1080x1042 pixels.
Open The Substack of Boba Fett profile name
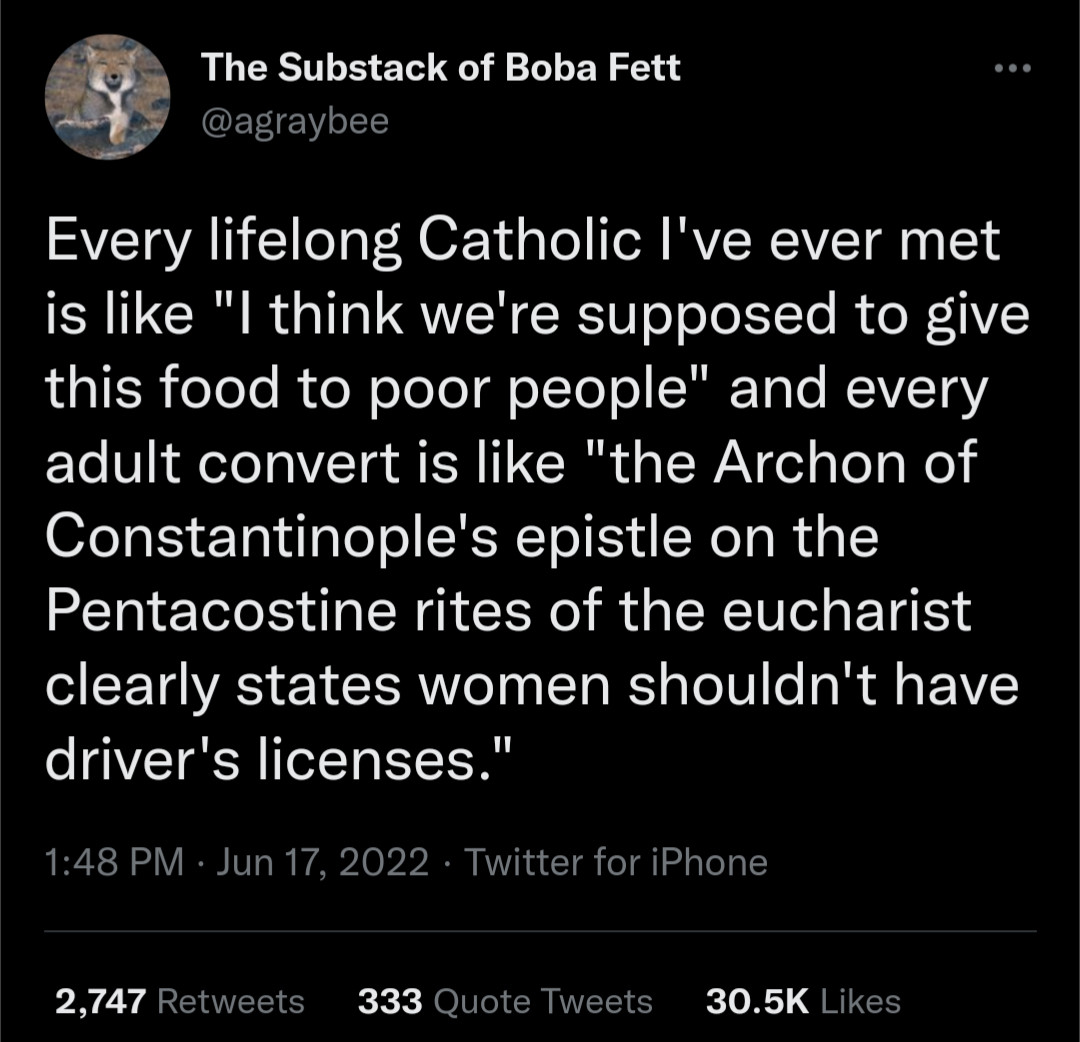click(x=441, y=67)
